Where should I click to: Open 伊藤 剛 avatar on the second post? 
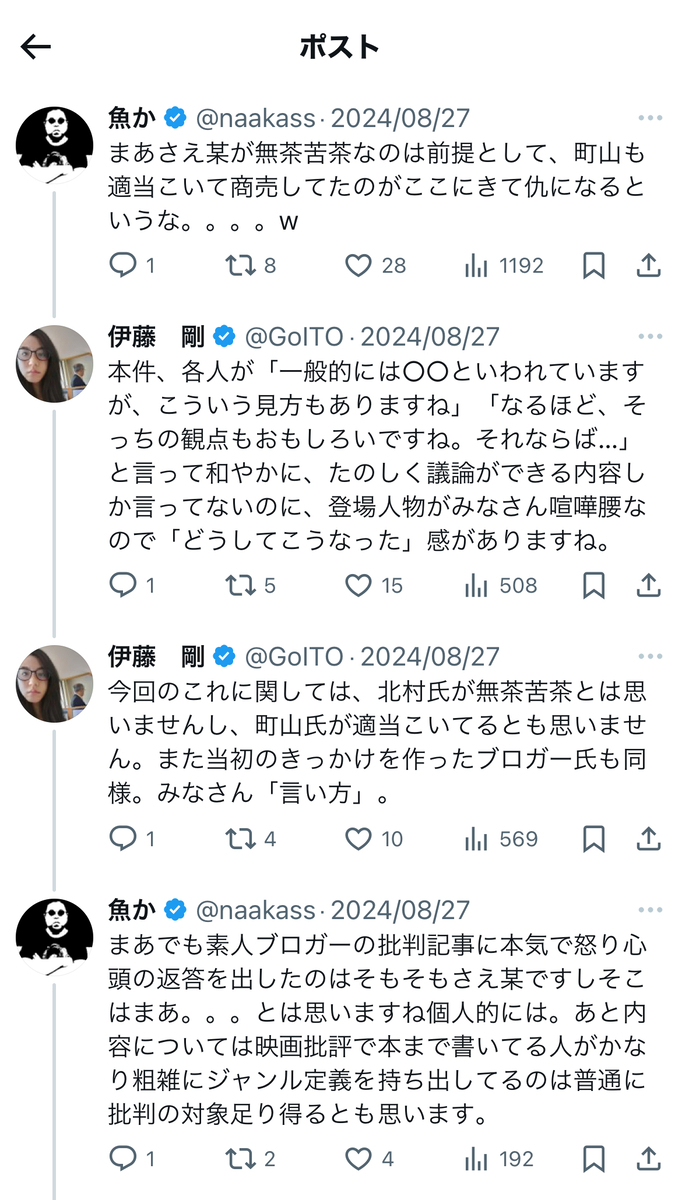click(55, 363)
